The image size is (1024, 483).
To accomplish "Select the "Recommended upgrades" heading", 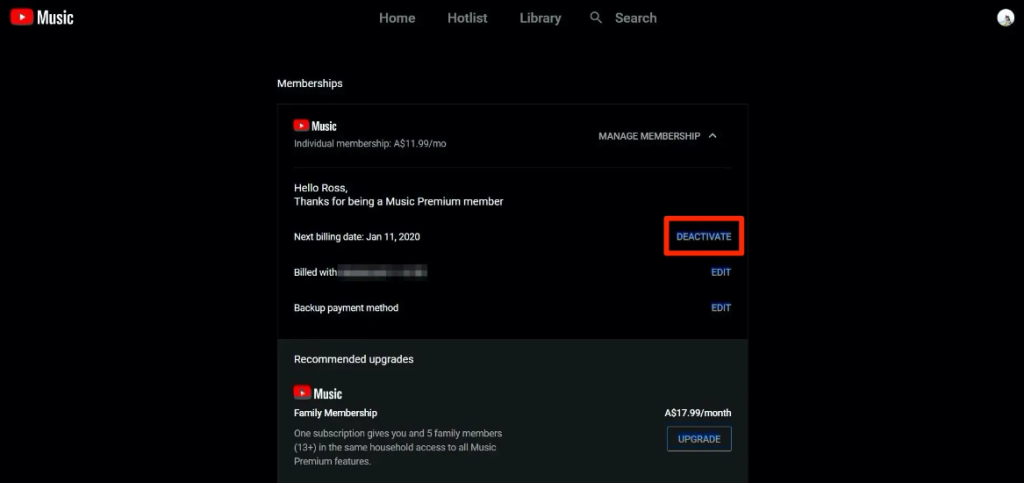I will (353, 359).
